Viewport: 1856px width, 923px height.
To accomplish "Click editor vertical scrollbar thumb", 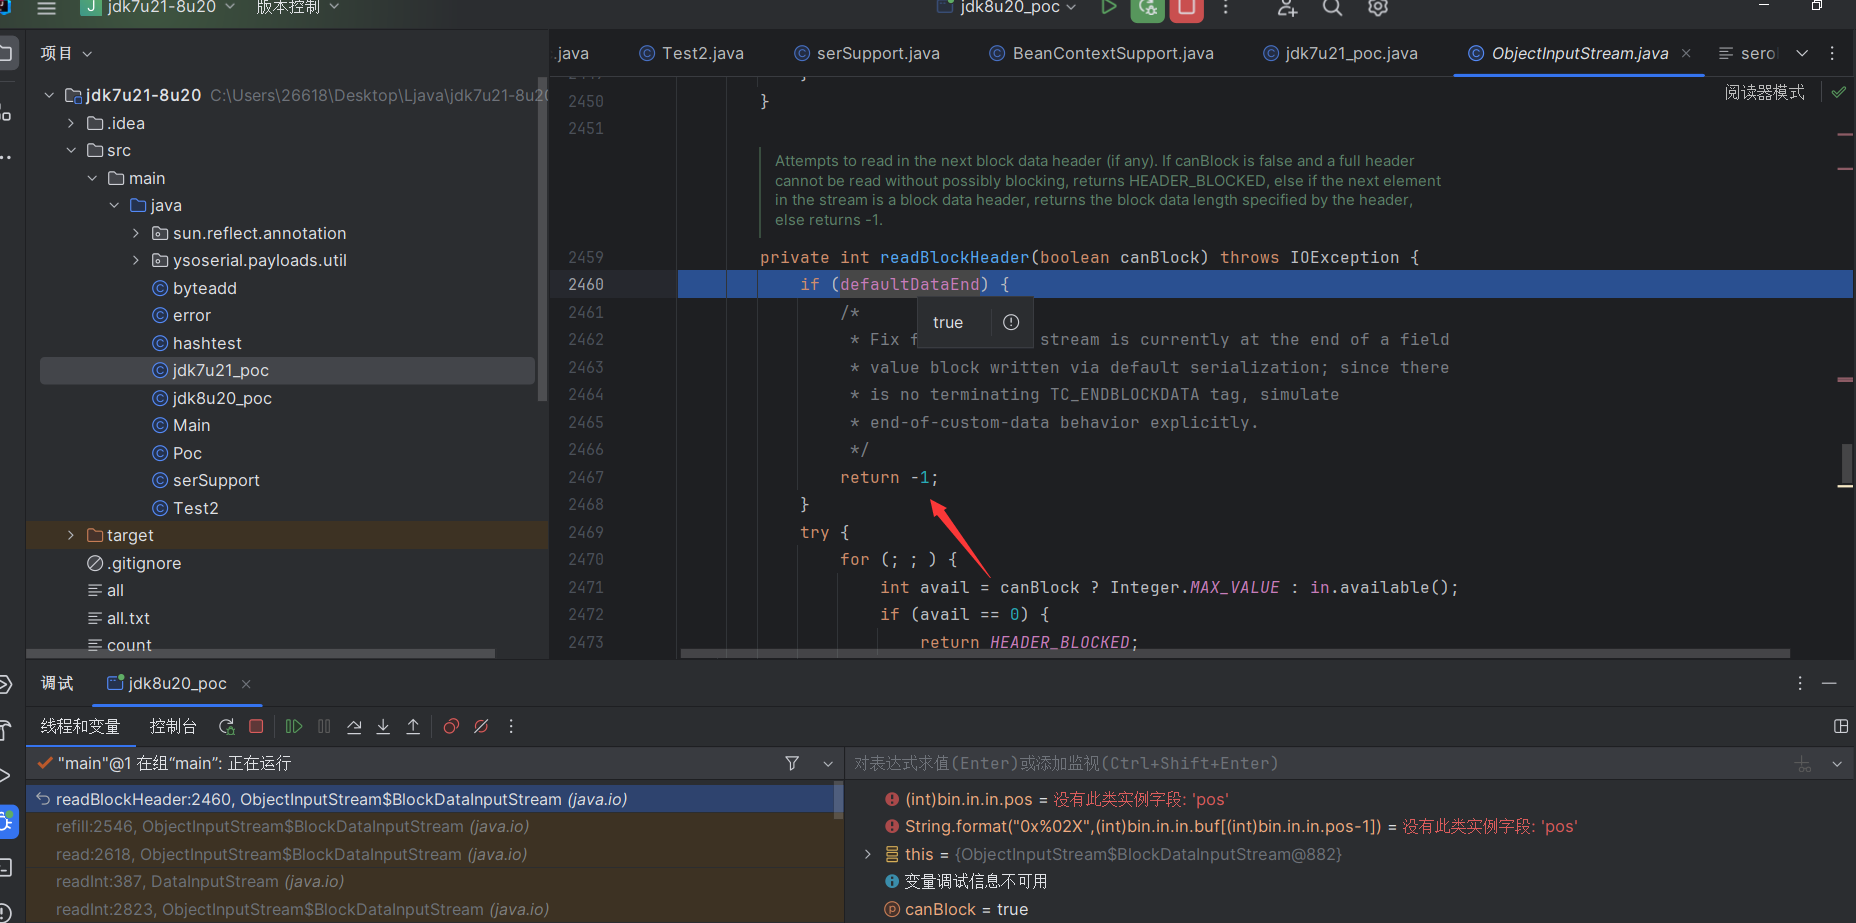I will click(1846, 464).
